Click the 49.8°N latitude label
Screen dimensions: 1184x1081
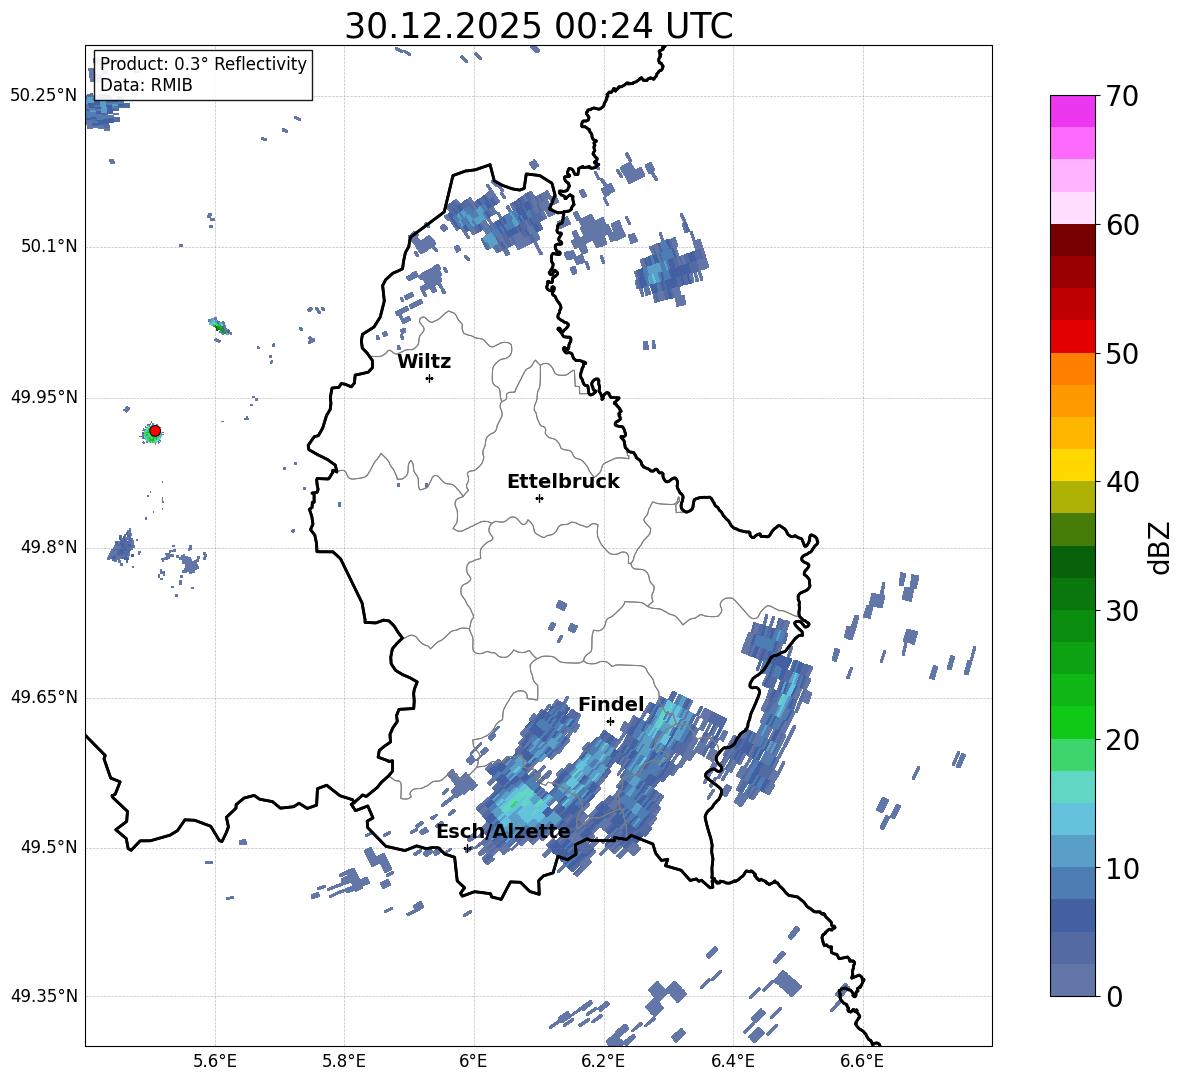(x=48, y=547)
